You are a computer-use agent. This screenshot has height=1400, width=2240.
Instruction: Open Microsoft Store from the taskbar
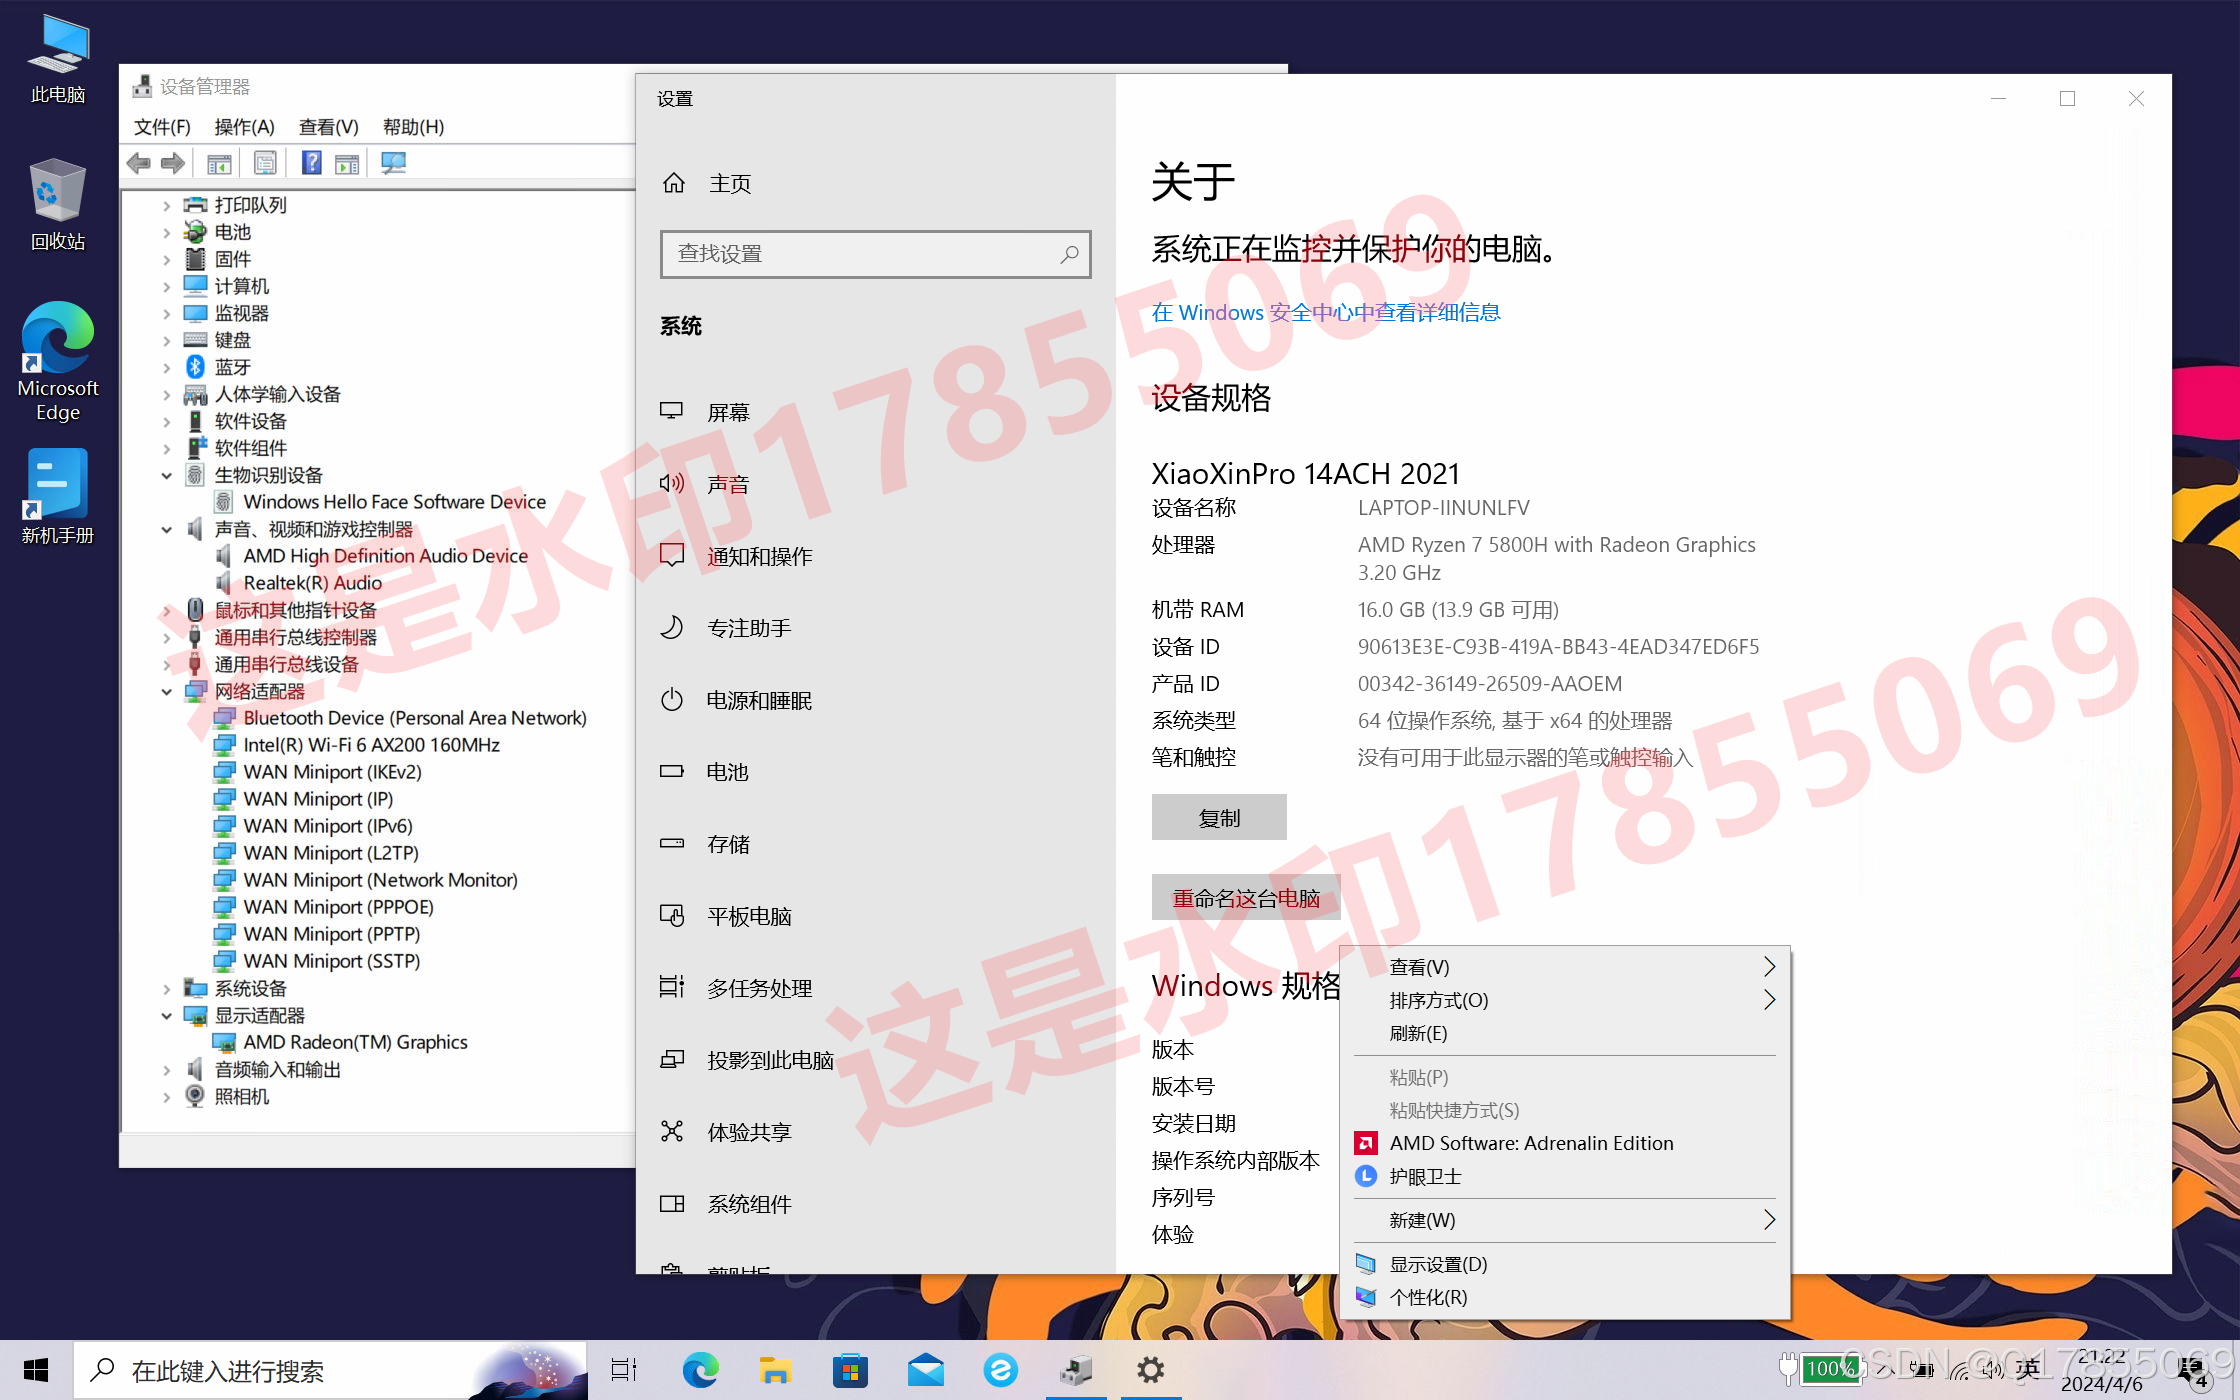850,1370
